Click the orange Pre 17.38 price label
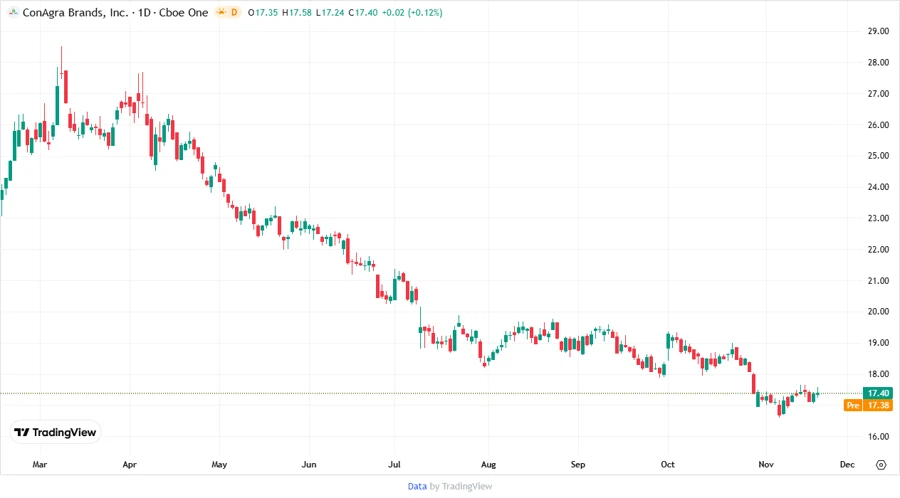 [868, 405]
